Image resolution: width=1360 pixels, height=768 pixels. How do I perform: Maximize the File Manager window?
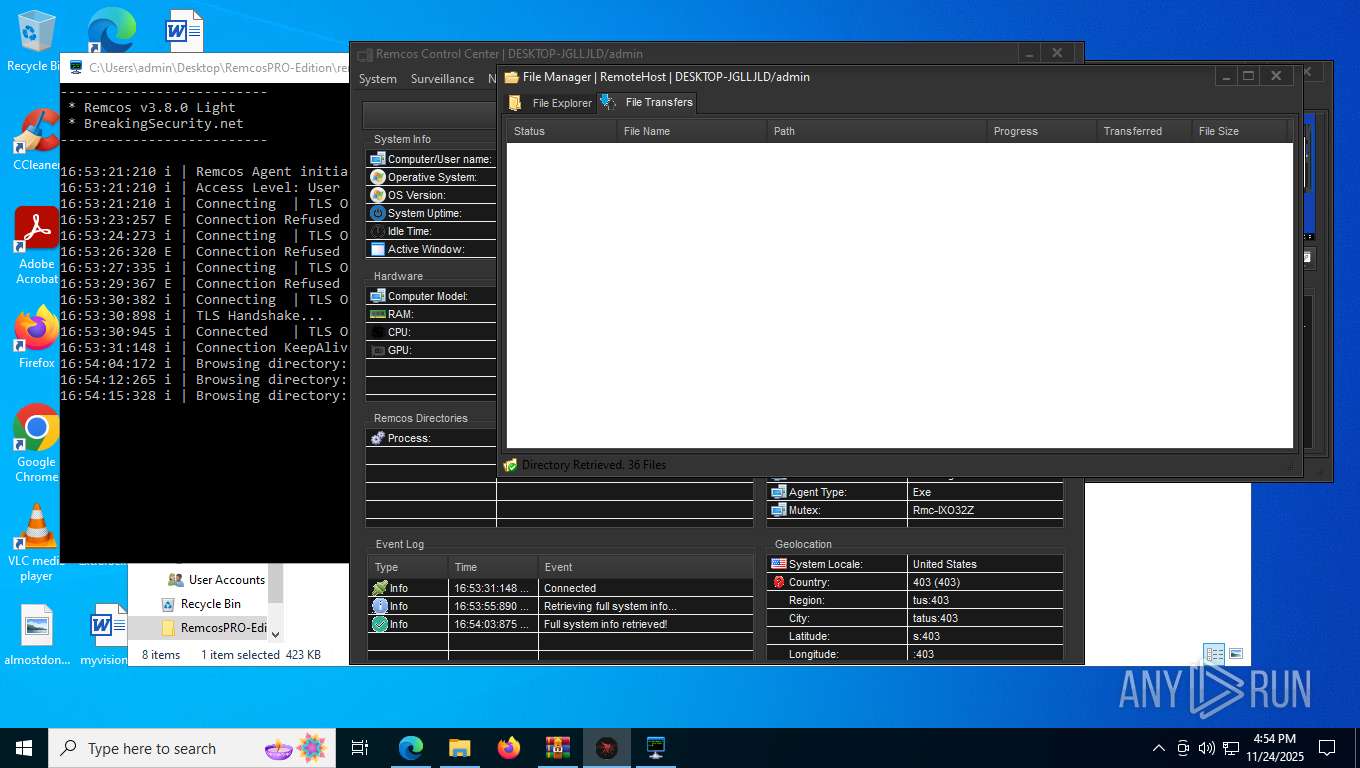[x=1248, y=76]
